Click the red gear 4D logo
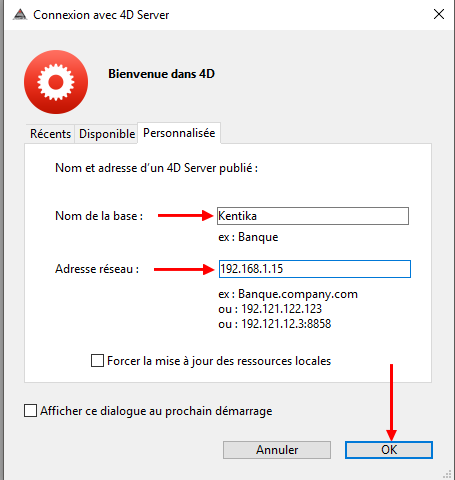This screenshot has height=480, width=455. [56, 82]
